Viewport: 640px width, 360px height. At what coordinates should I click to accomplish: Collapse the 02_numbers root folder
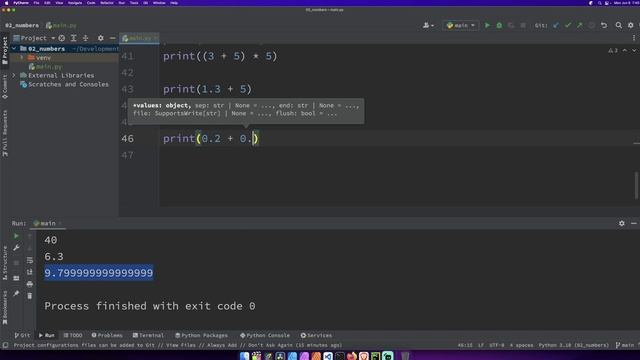[x=14, y=49]
